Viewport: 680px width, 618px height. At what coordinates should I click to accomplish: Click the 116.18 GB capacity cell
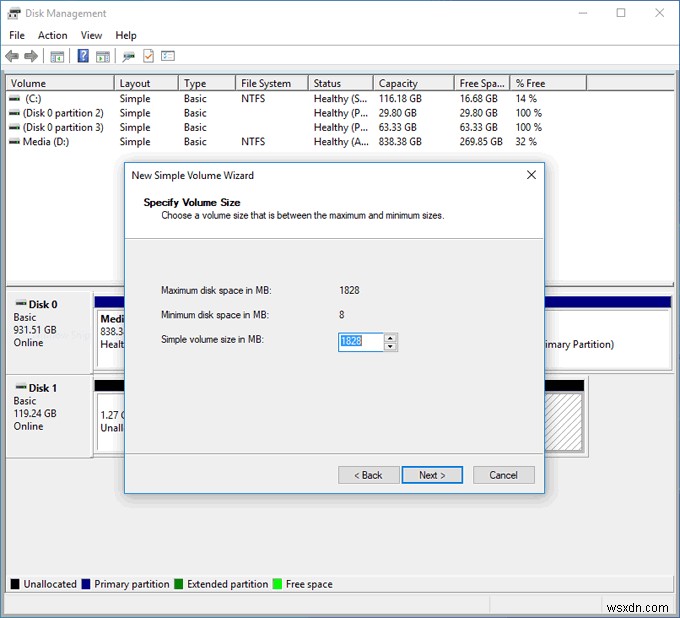400,98
